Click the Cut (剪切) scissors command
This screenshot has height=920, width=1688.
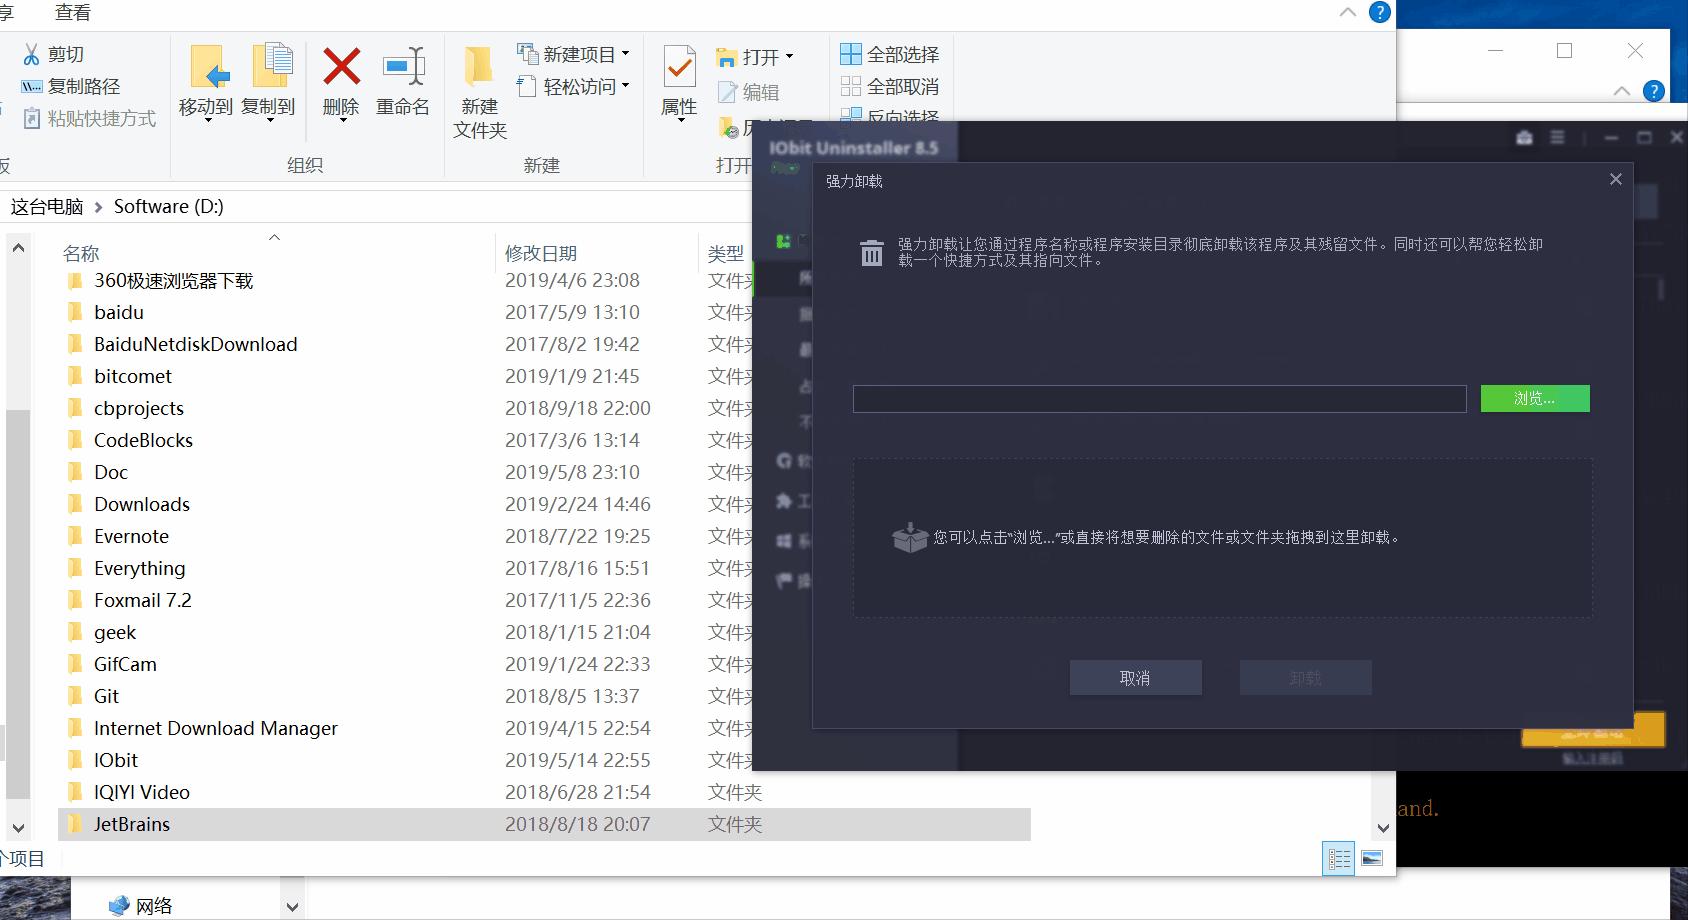(x=53, y=54)
